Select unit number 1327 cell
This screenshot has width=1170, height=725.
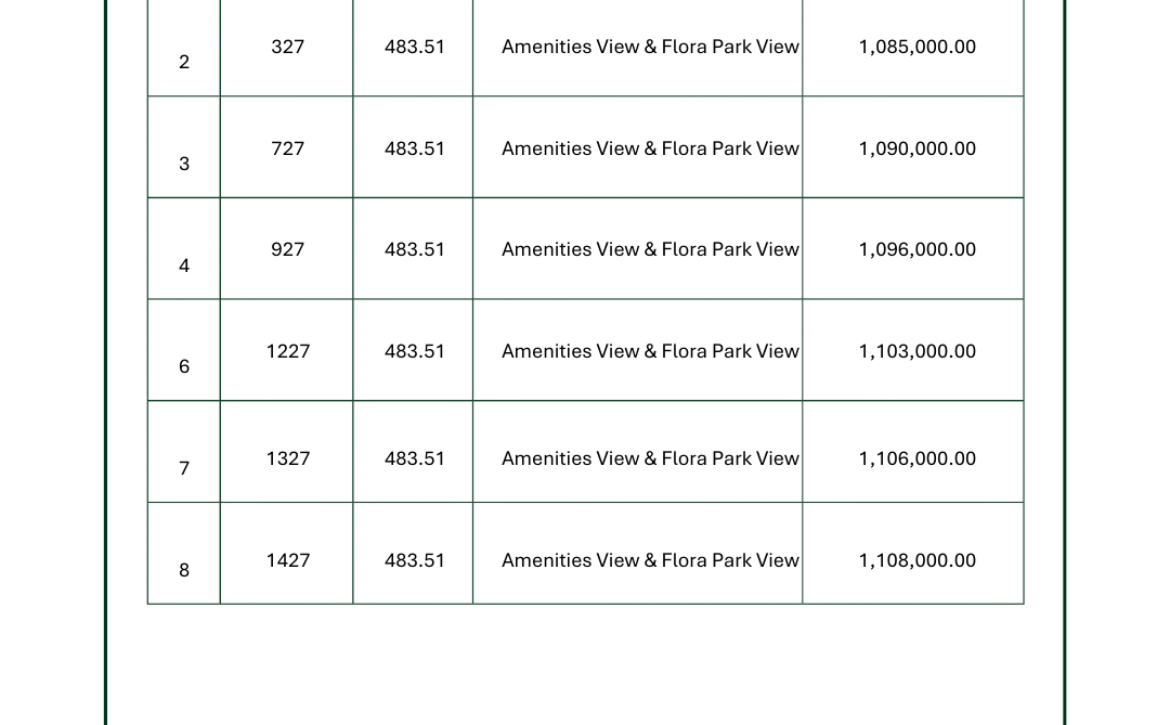[287, 452]
